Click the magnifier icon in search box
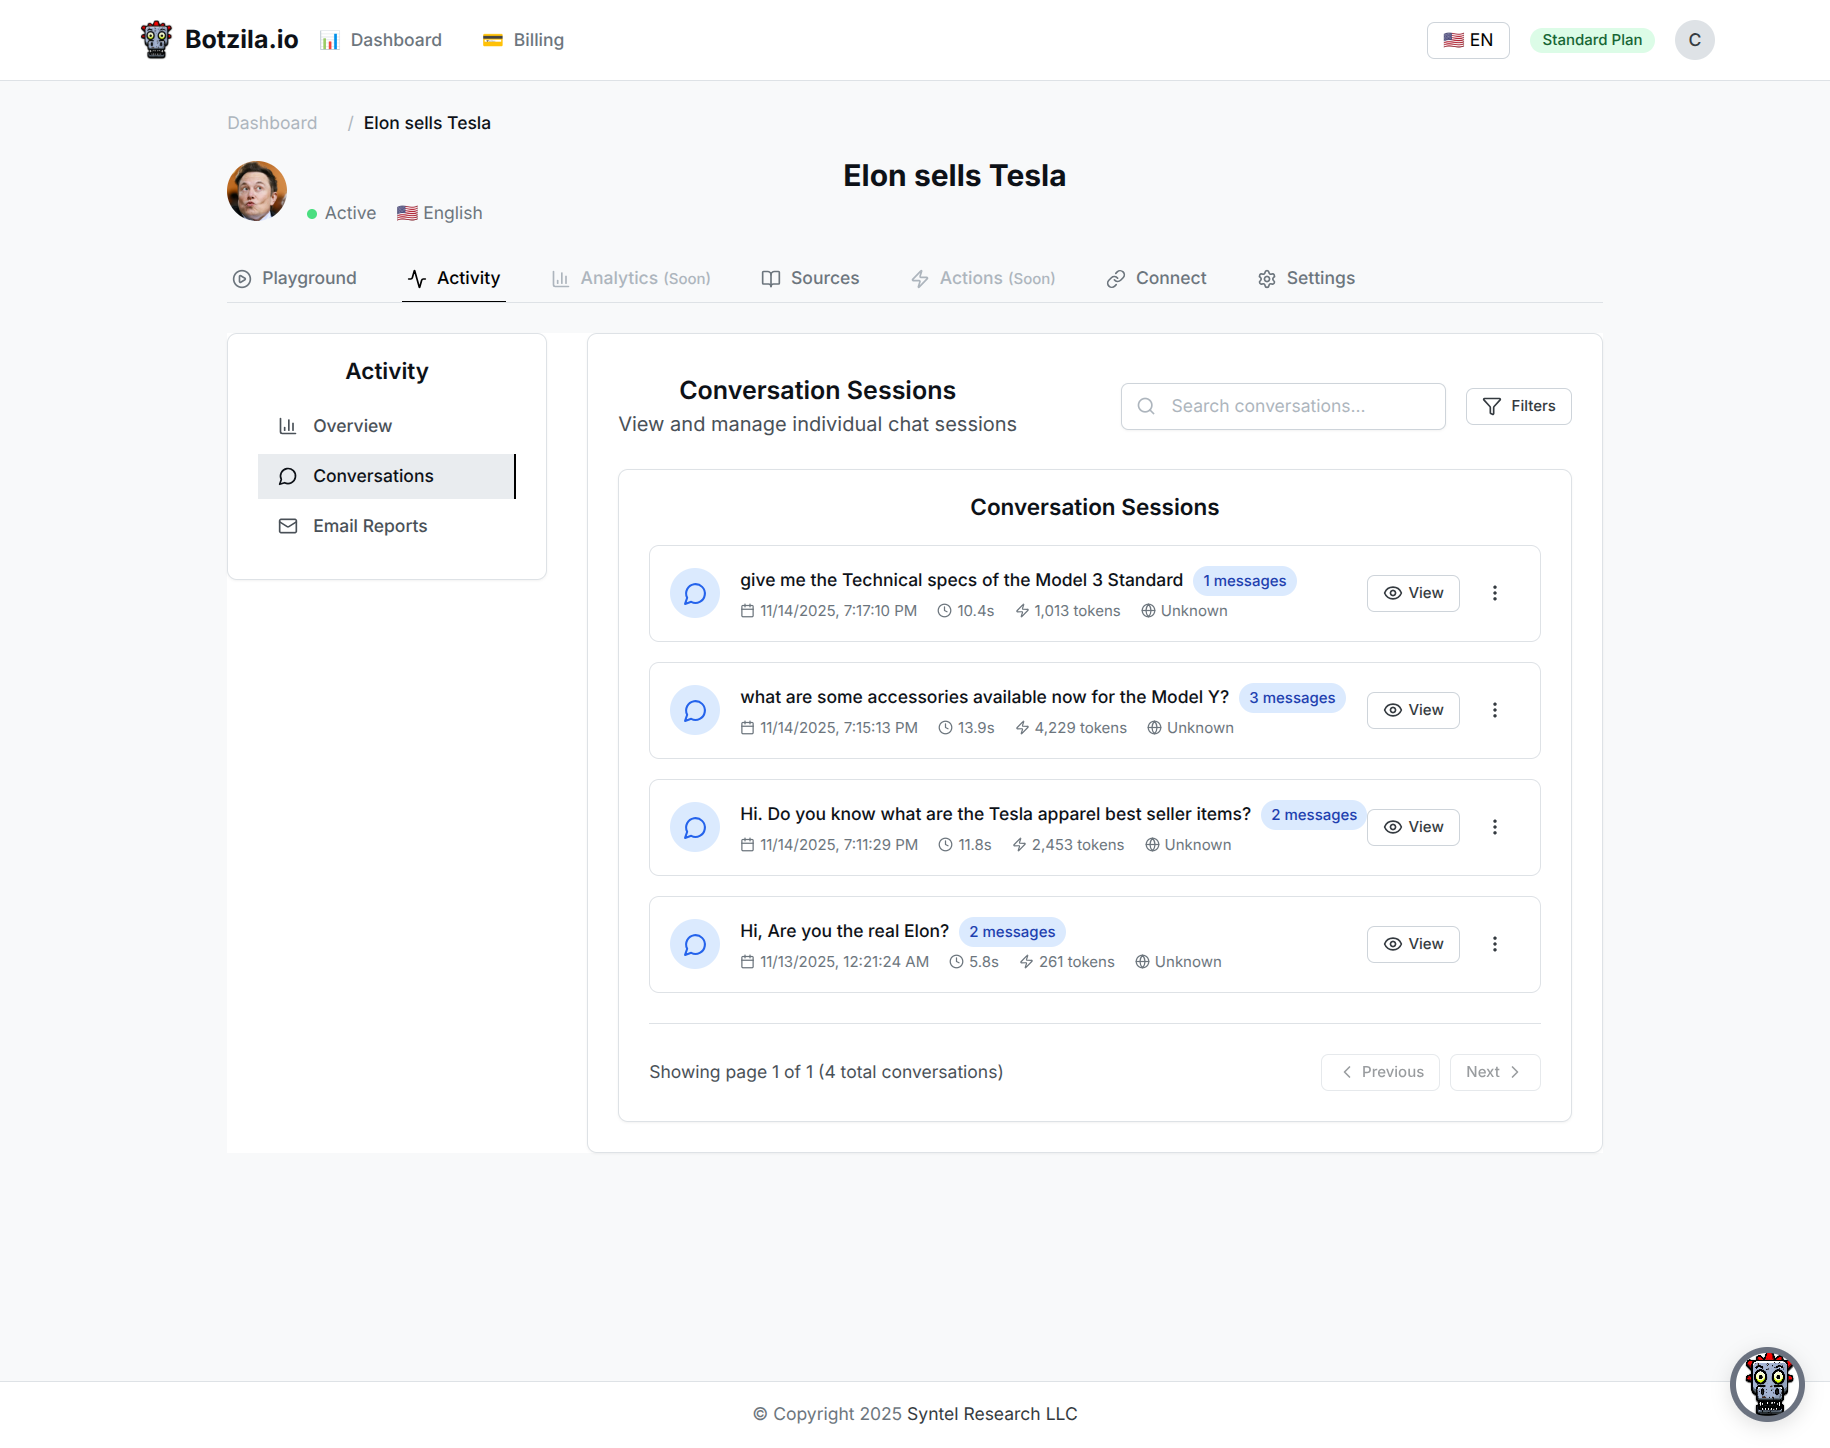1830x1448 pixels. [1146, 406]
